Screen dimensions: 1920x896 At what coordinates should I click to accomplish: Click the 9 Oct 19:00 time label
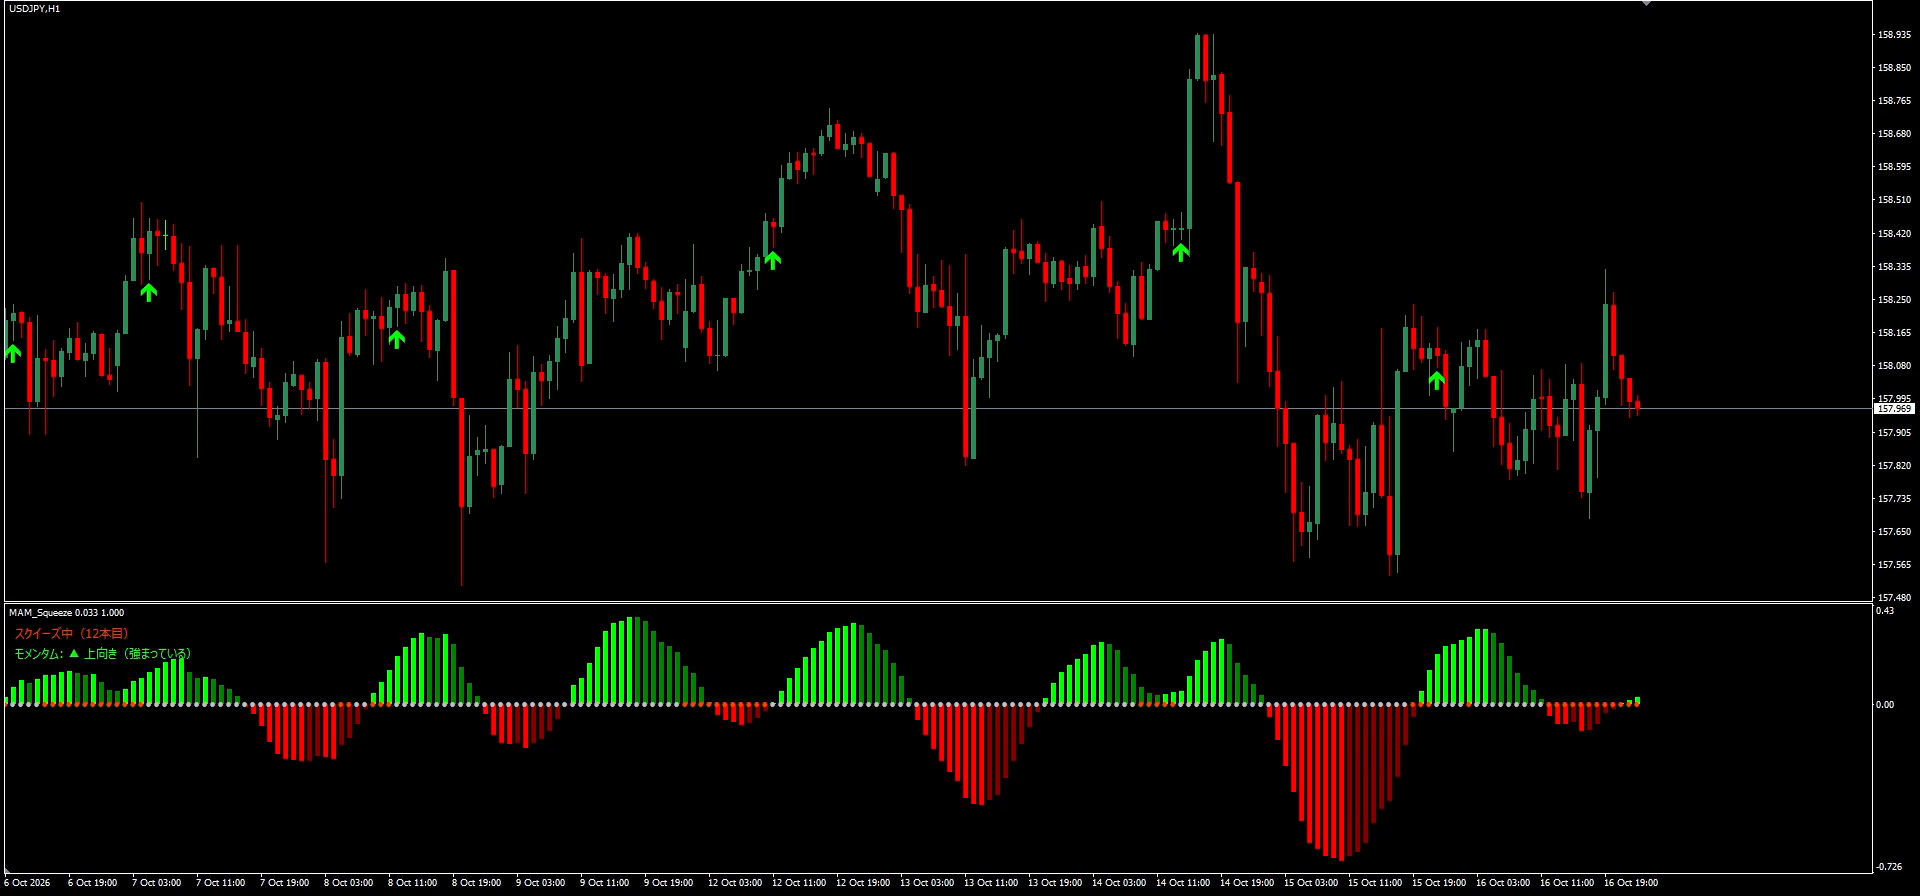pyautogui.click(x=669, y=883)
